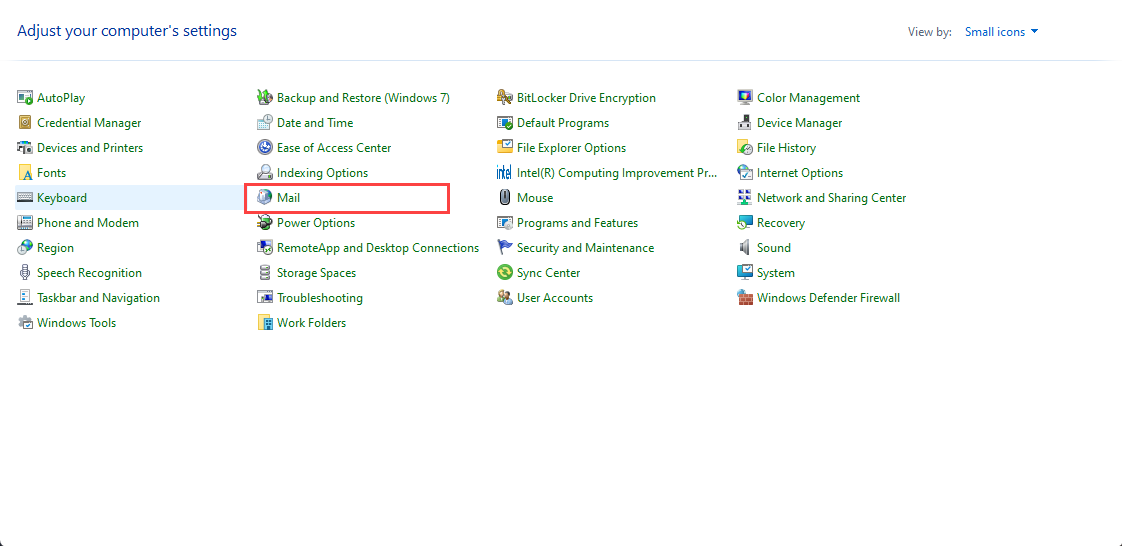Viewport: 1122px width, 546px height.
Task: Click the File History icon
Action: coord(746,148)
